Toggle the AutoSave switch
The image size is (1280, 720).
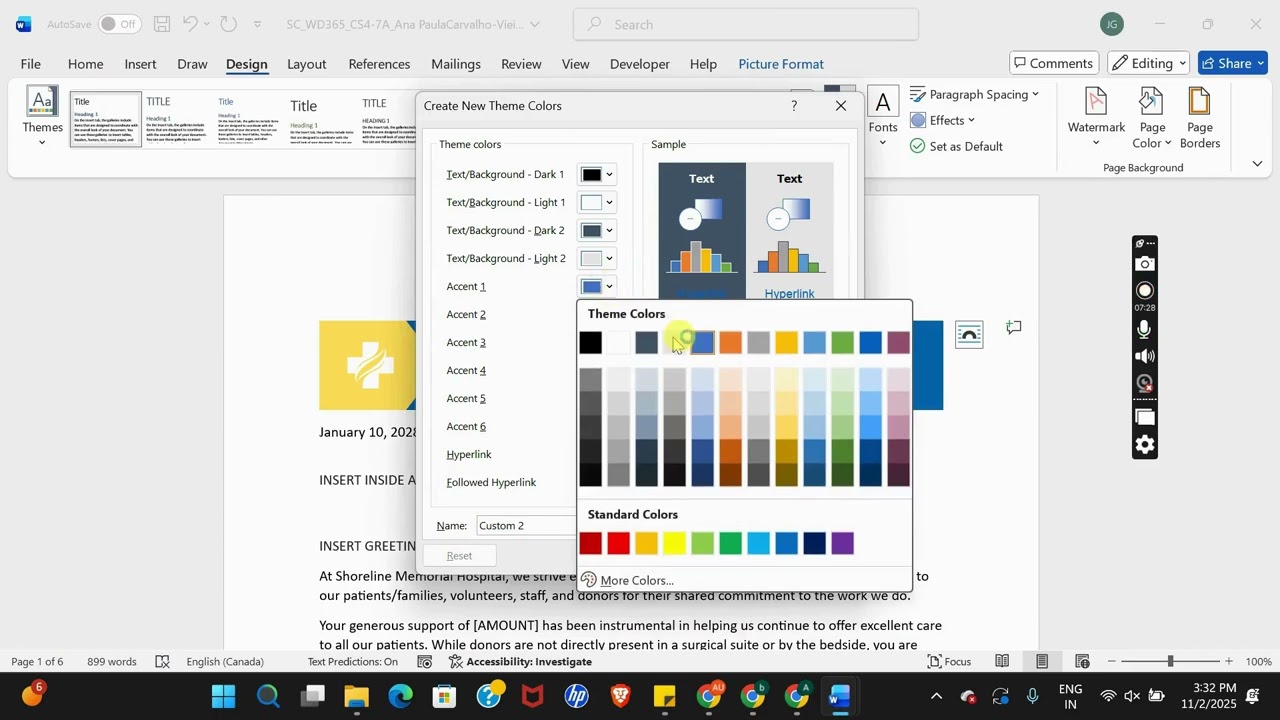[x=119, y=24]
